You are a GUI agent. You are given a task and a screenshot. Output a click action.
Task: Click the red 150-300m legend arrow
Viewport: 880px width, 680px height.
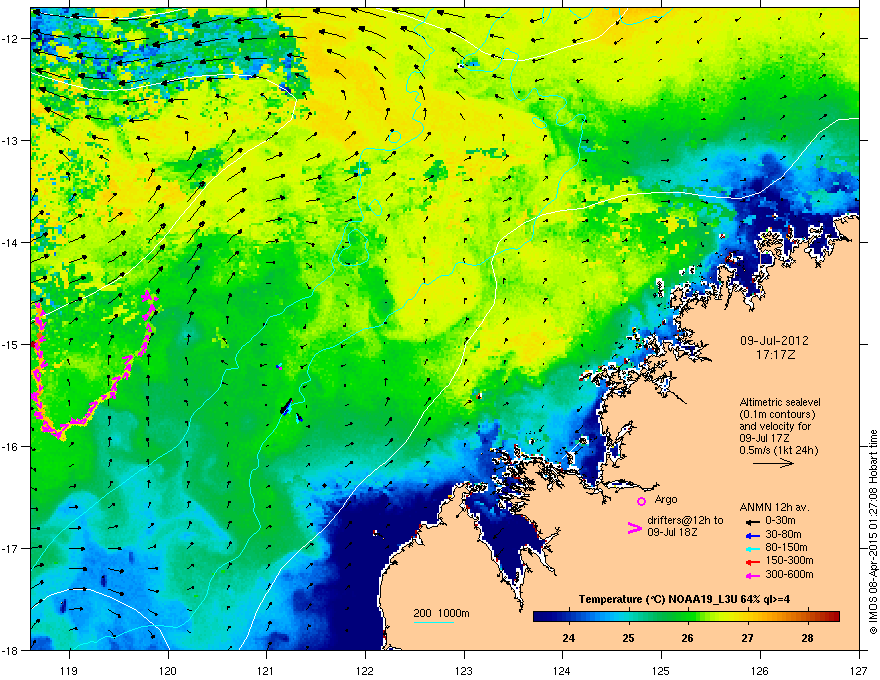tap(751, 562)
